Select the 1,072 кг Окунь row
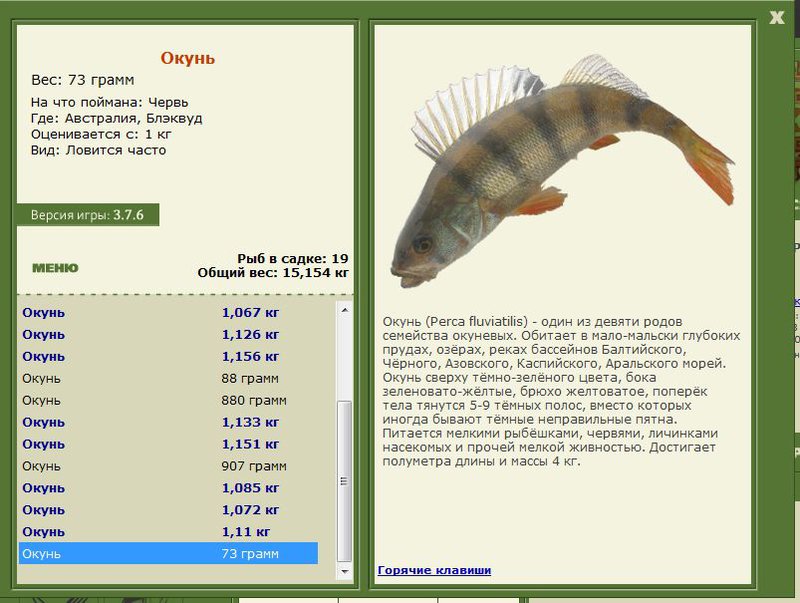 168,510
